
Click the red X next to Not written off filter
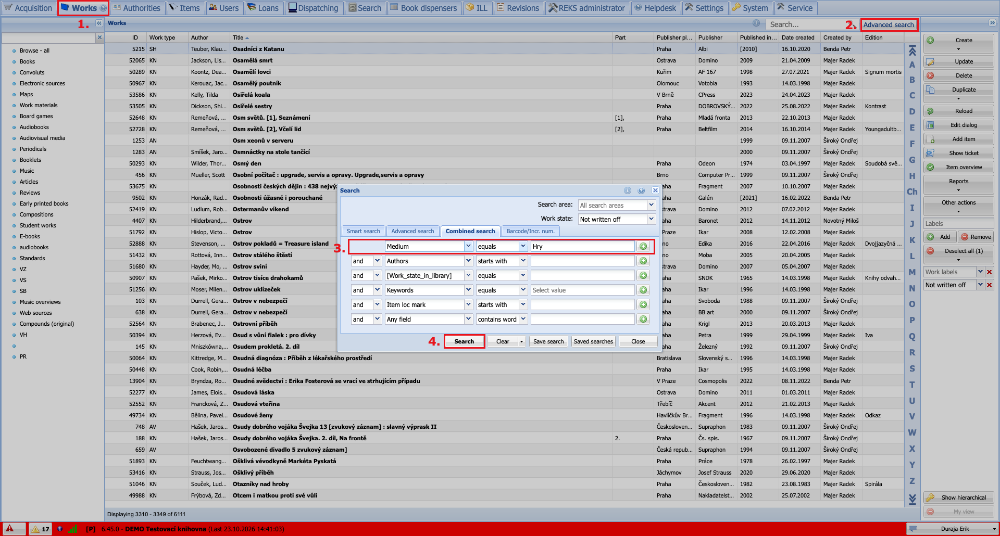pyautogui.click(x=989, y=285)
